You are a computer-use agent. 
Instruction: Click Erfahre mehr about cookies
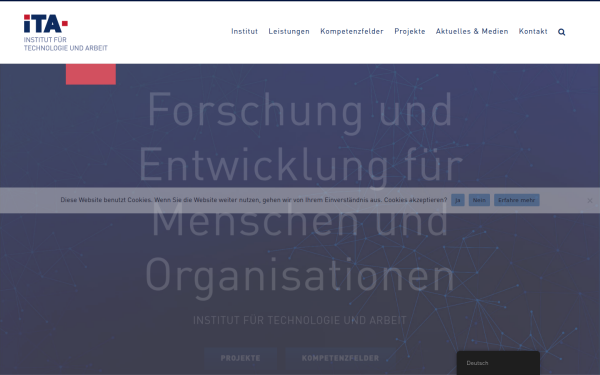(x=517, y=200)
